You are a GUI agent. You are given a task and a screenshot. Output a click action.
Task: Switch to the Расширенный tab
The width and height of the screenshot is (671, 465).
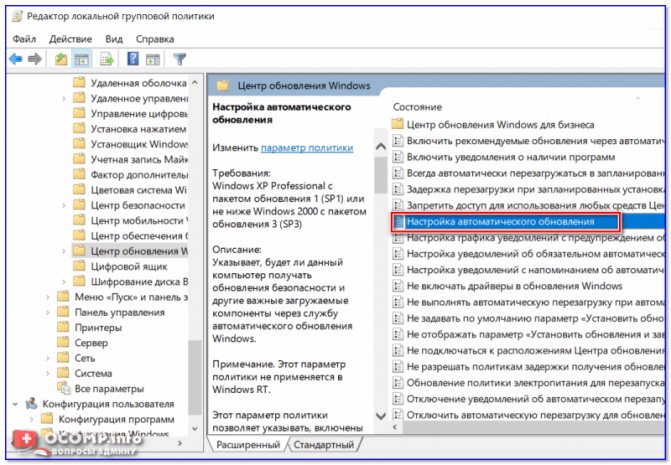click(248, 444)
